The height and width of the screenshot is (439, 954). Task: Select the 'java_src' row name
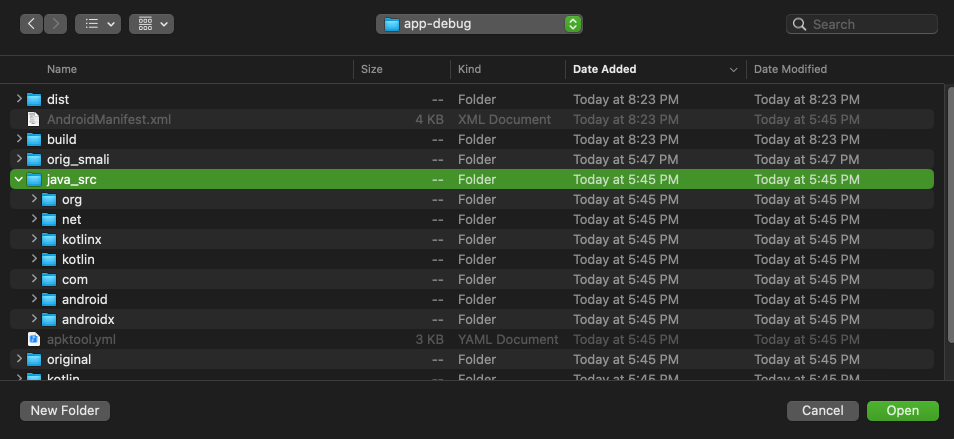pos(71,179)
